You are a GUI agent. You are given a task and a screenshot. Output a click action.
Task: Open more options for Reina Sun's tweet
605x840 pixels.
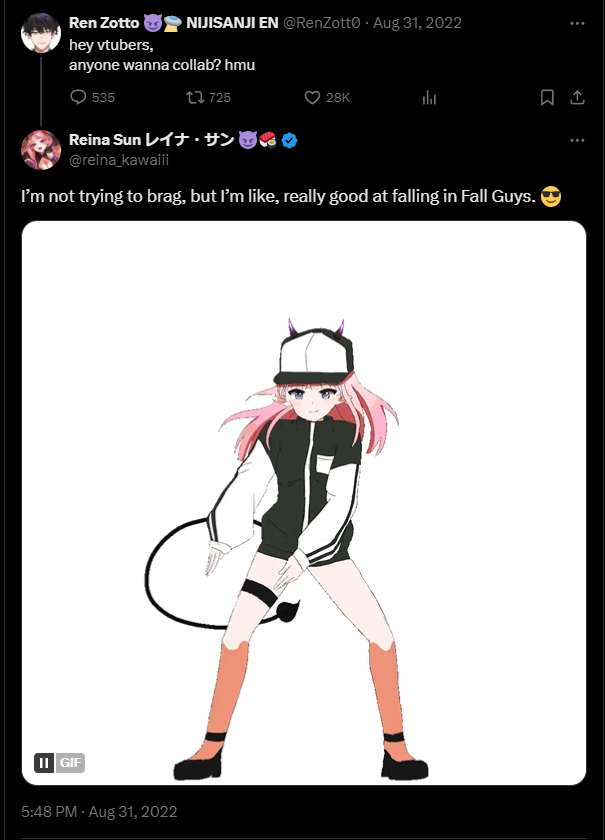click(577, 140)
